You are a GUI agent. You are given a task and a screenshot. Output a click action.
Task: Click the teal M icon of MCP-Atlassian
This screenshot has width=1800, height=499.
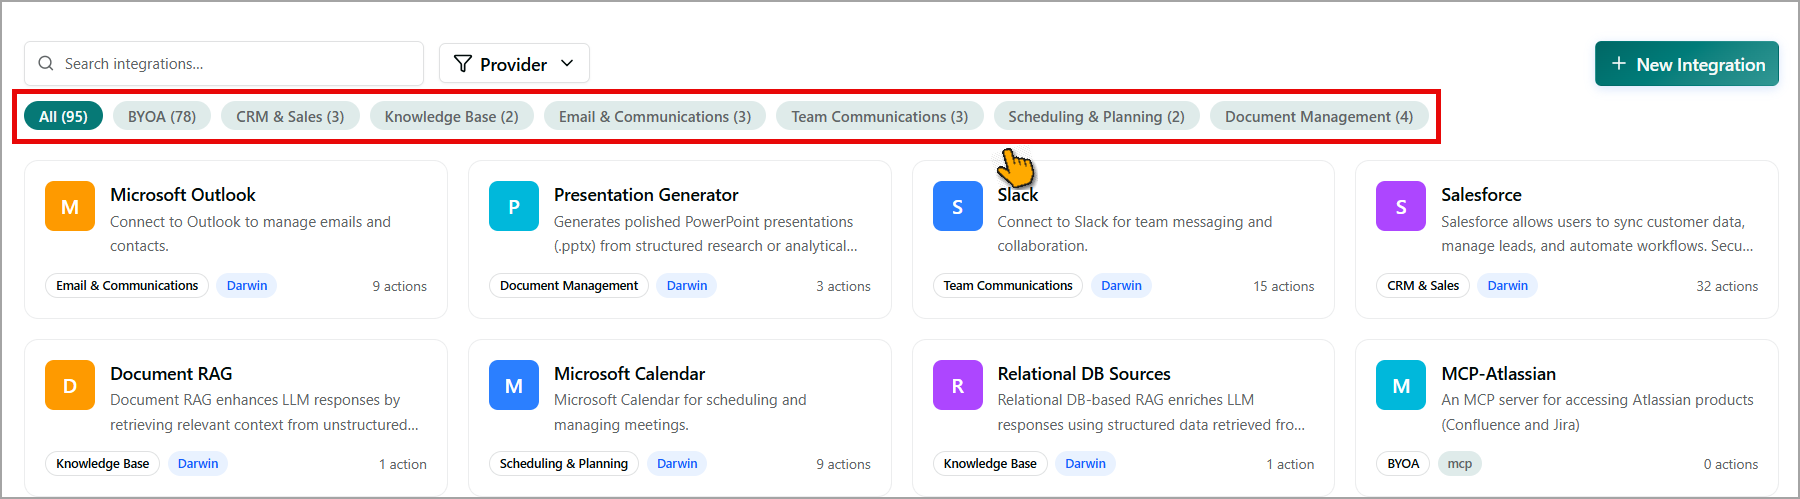[1401, 385]
